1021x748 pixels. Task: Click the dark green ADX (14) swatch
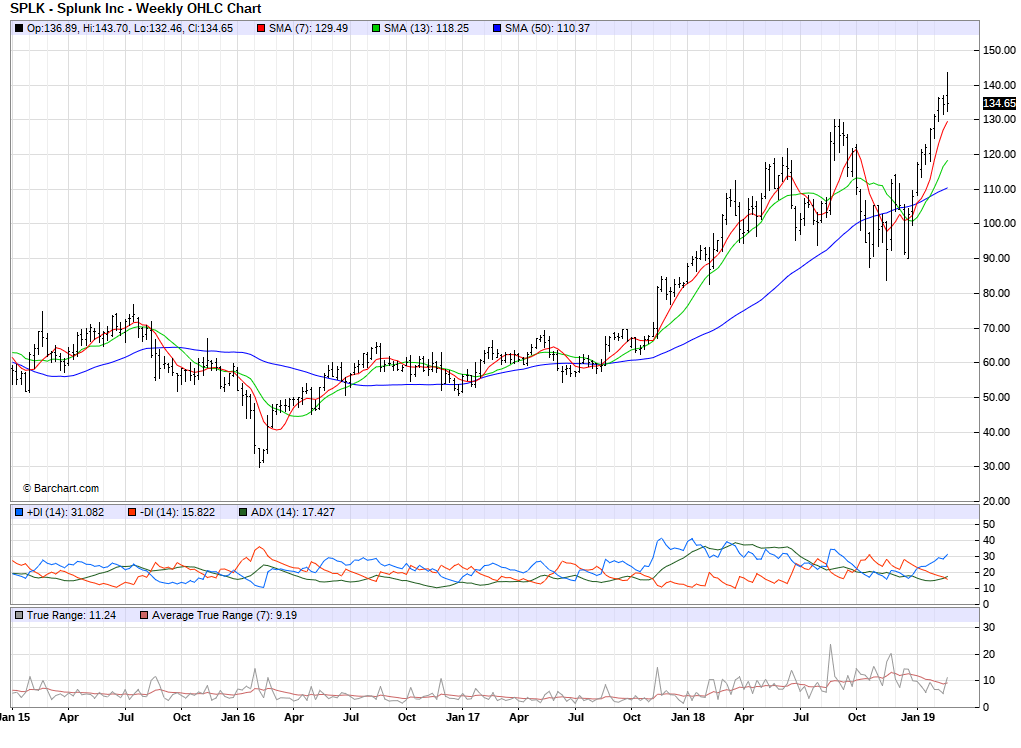(x=243, y=512)
